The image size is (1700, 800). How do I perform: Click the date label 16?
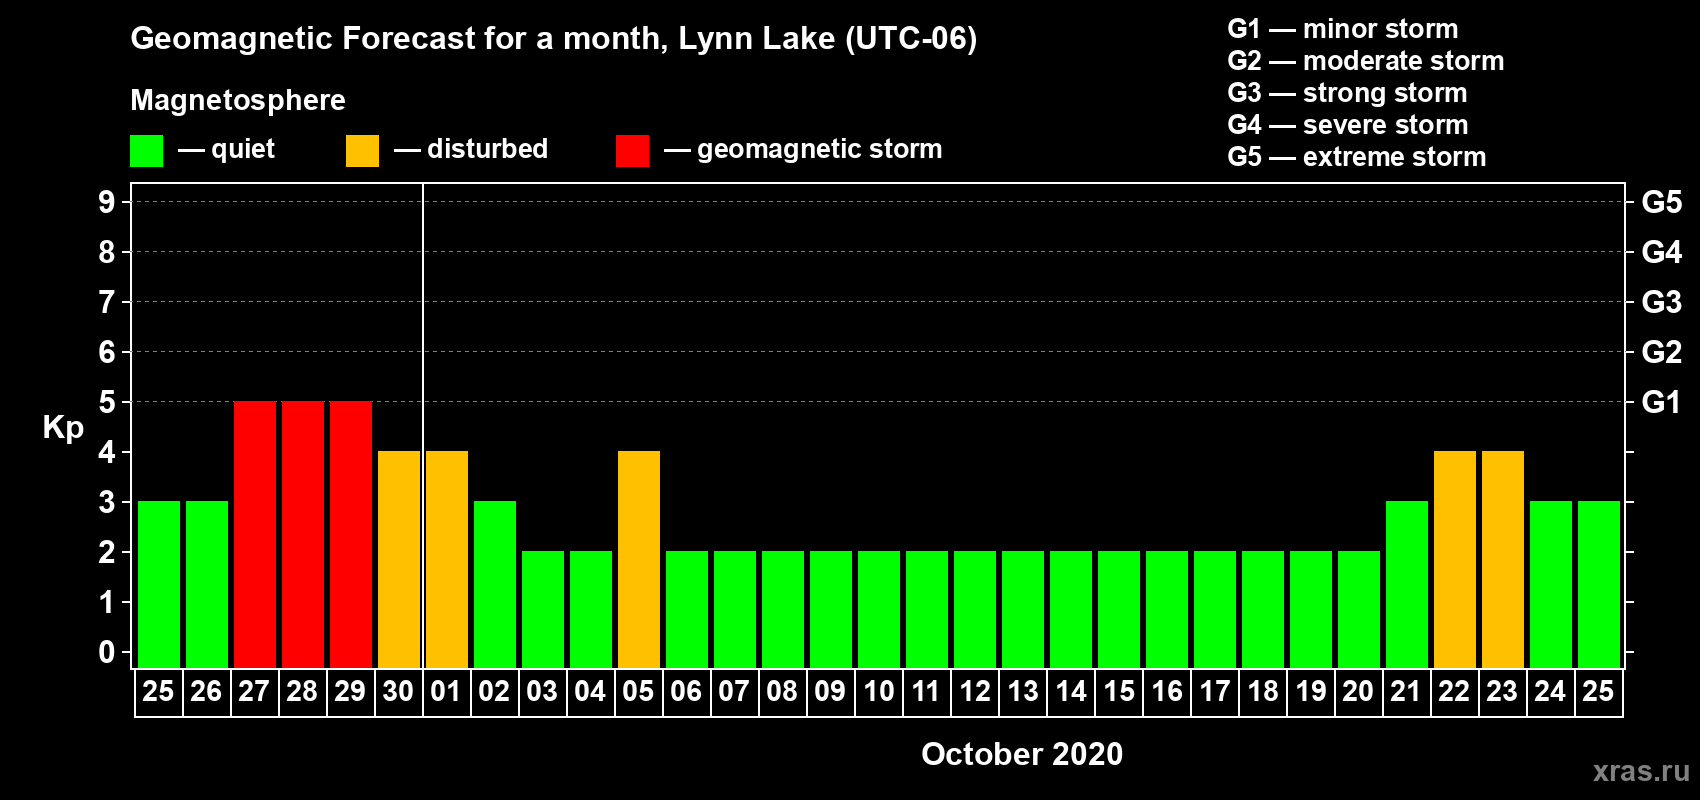click(1166, 692)
